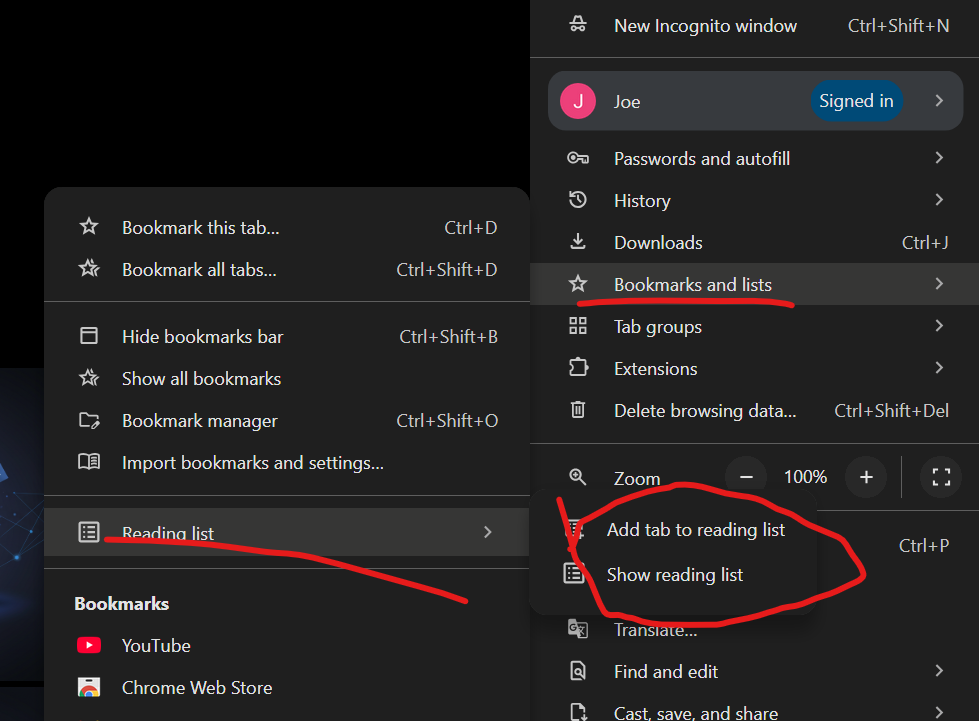Click the Extensions puzzle icon
The width and height of the screenshot is (979, 721).
tap(578, 368)
